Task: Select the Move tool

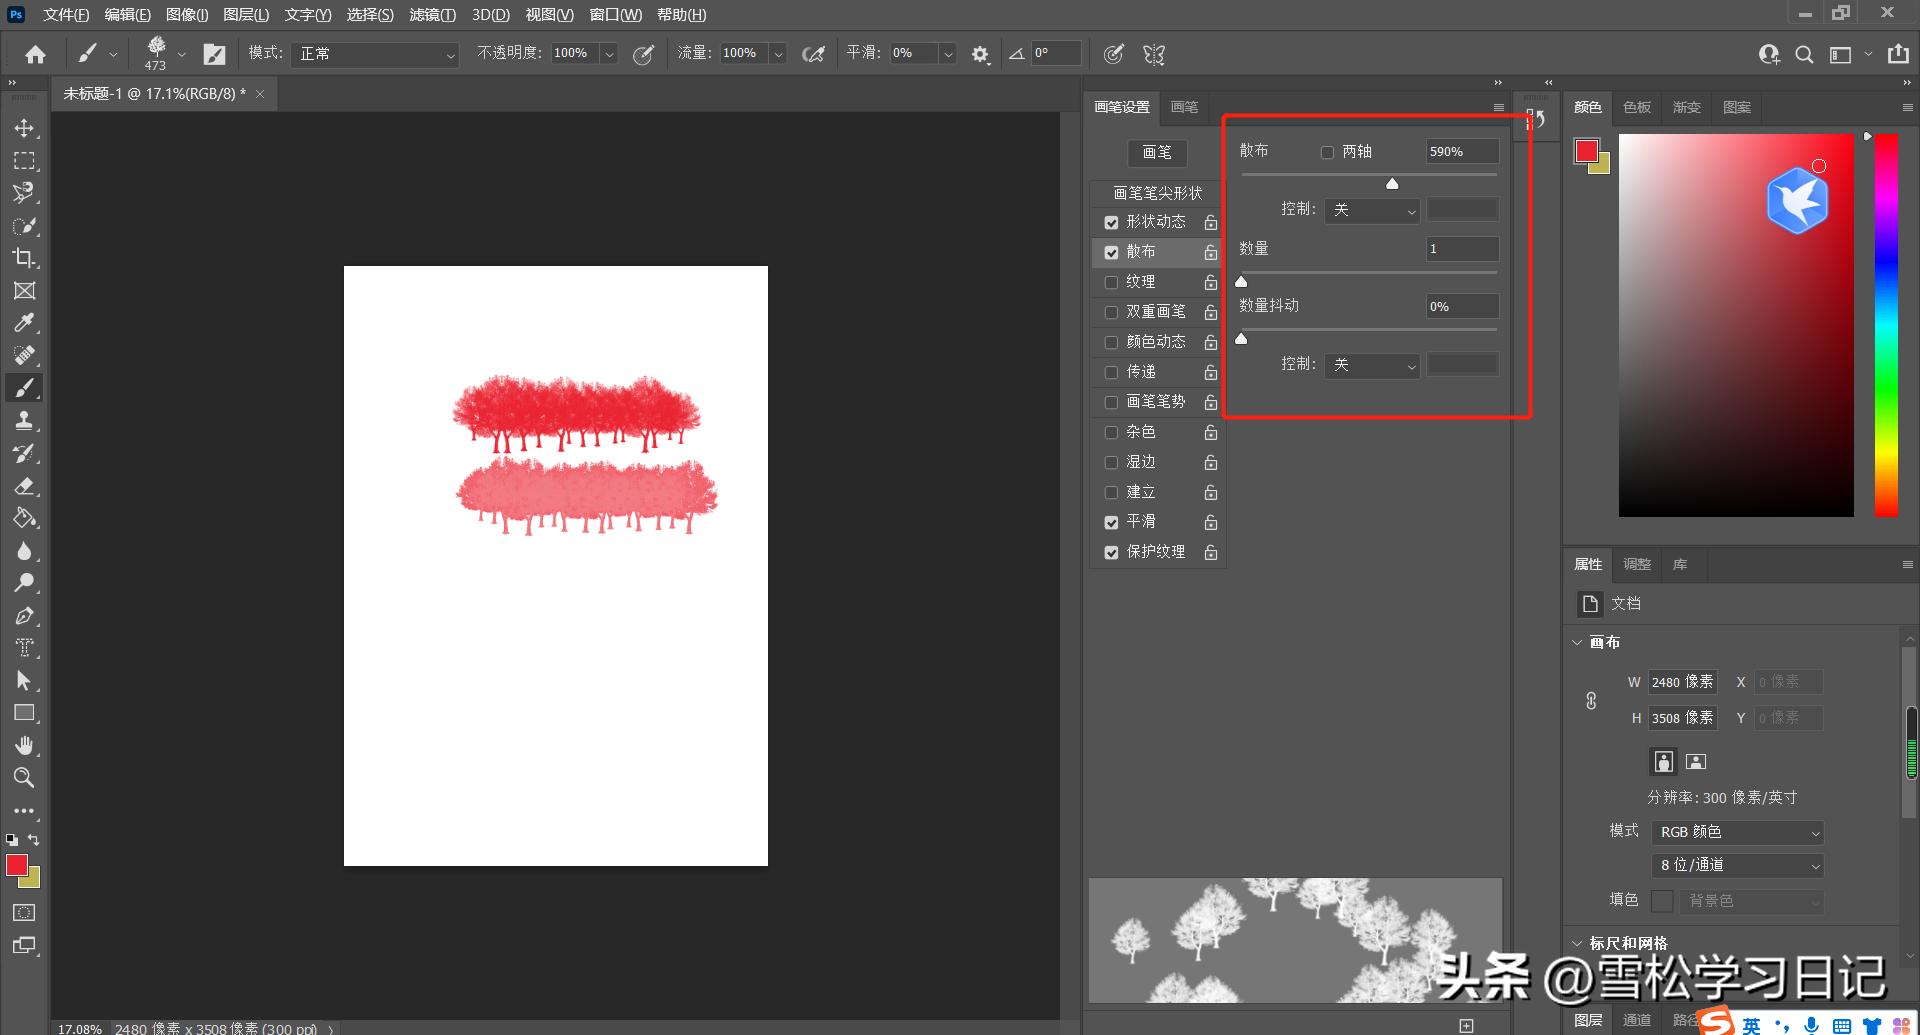Action: [x=24, y=129]
